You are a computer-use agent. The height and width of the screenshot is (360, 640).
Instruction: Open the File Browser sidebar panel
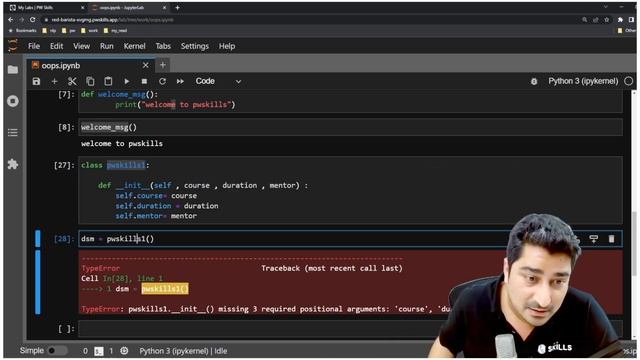[x=13, y=70]
